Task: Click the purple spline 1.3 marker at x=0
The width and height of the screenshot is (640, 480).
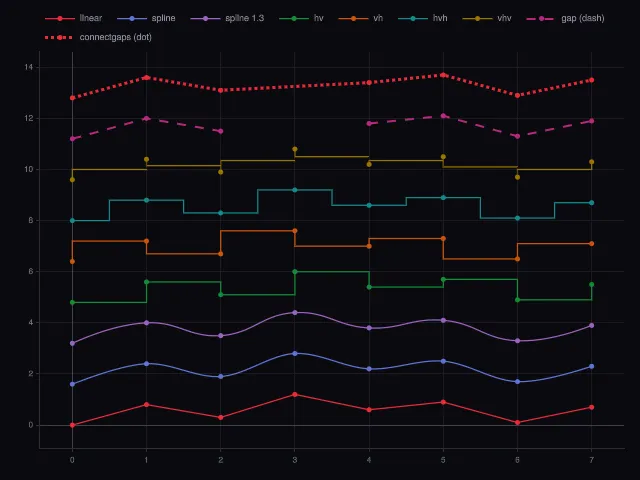Action: point(72,343)
